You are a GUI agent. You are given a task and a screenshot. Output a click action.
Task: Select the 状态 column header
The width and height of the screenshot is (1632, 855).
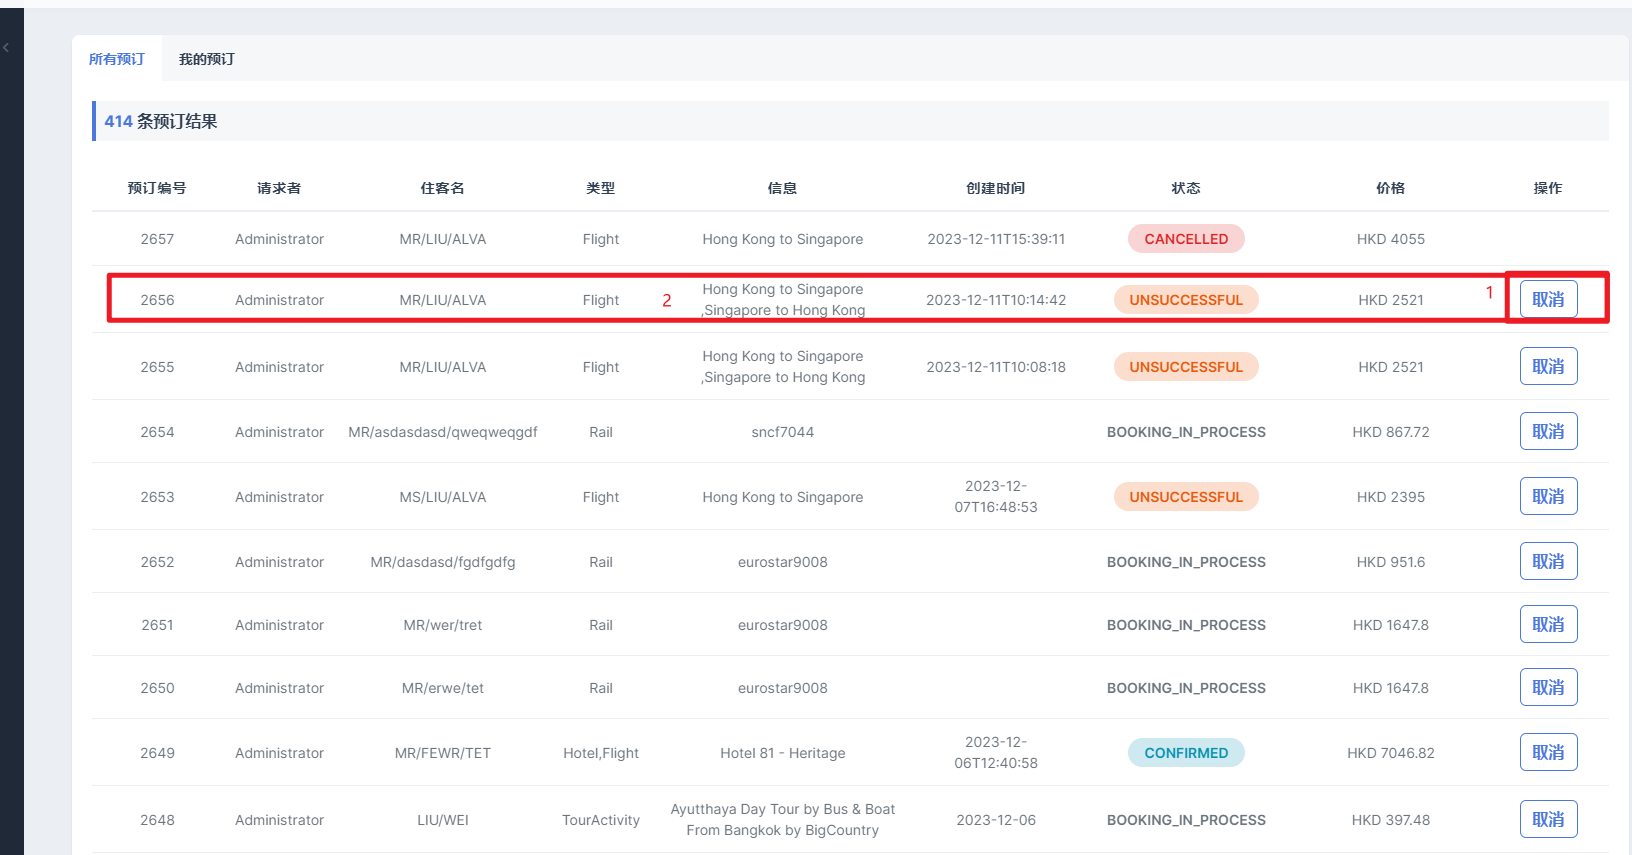[1185, 188]
